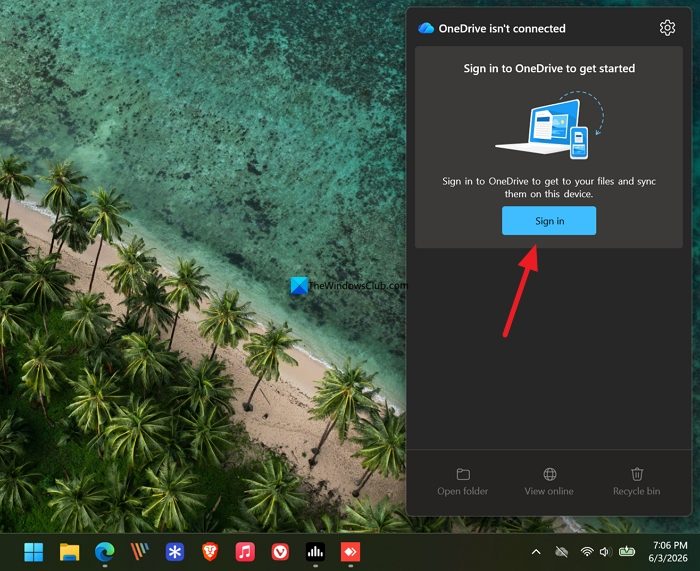The width and height of the screenshot is (700, 571).
Task: Open Microsoft Edge from the taskbar
Action: [x=104, y=552]
